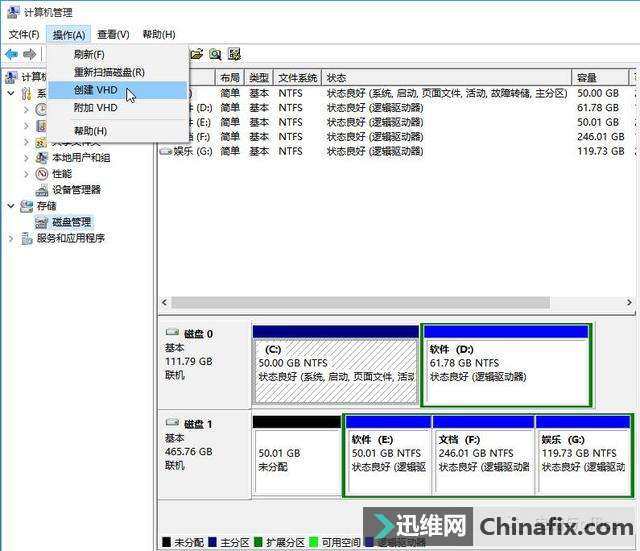Sort by the 容量 column header
The image size is (640, 551).
click(601, 78)
